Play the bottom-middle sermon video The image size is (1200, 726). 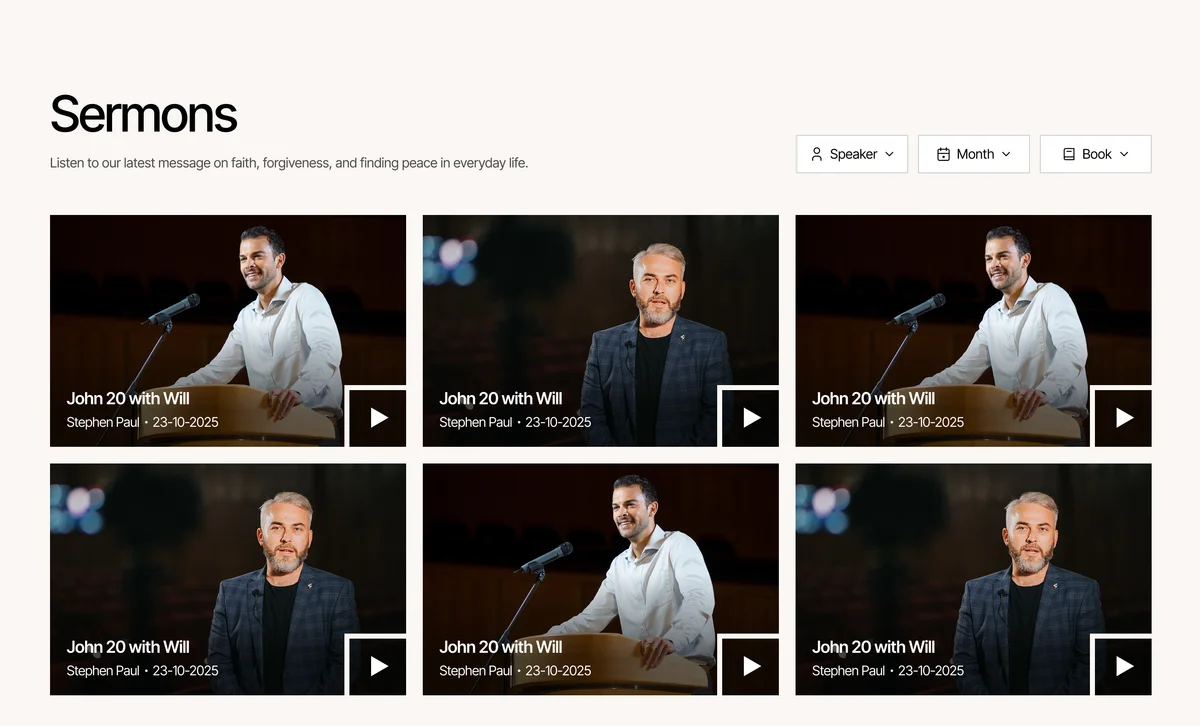point(750,666)
